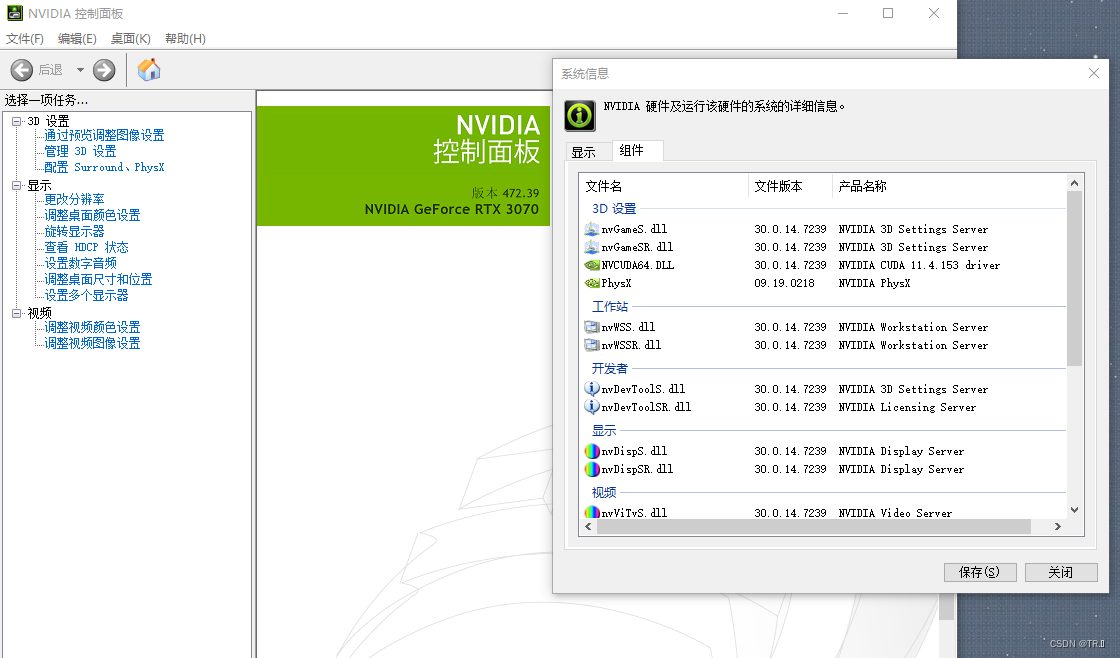Click the nvGameS.dll file icon

tap(591, 229)
